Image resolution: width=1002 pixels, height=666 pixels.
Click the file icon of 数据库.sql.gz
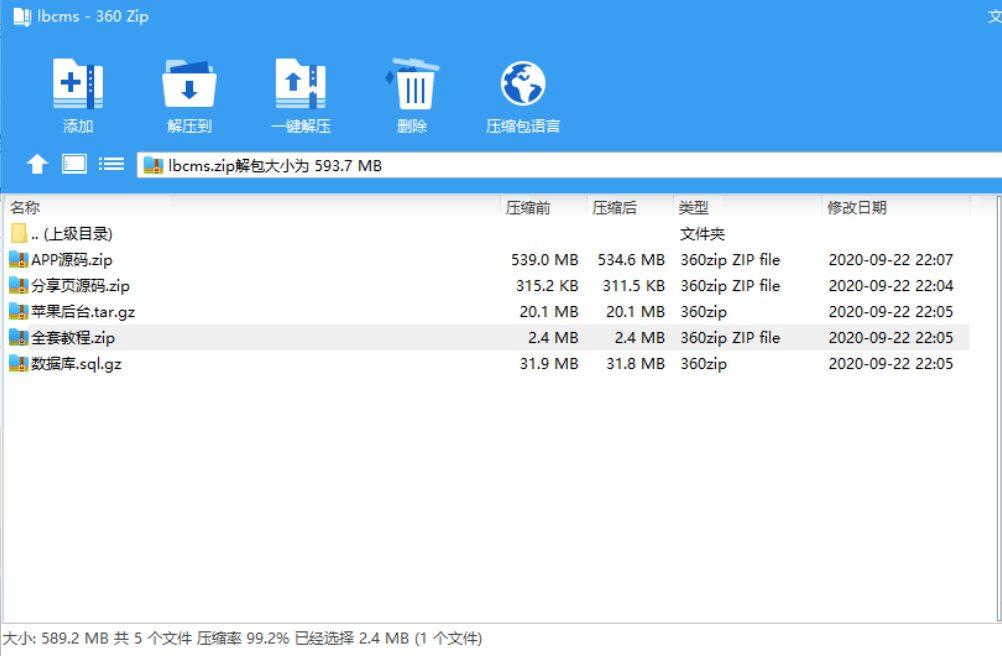pos(19,364)
